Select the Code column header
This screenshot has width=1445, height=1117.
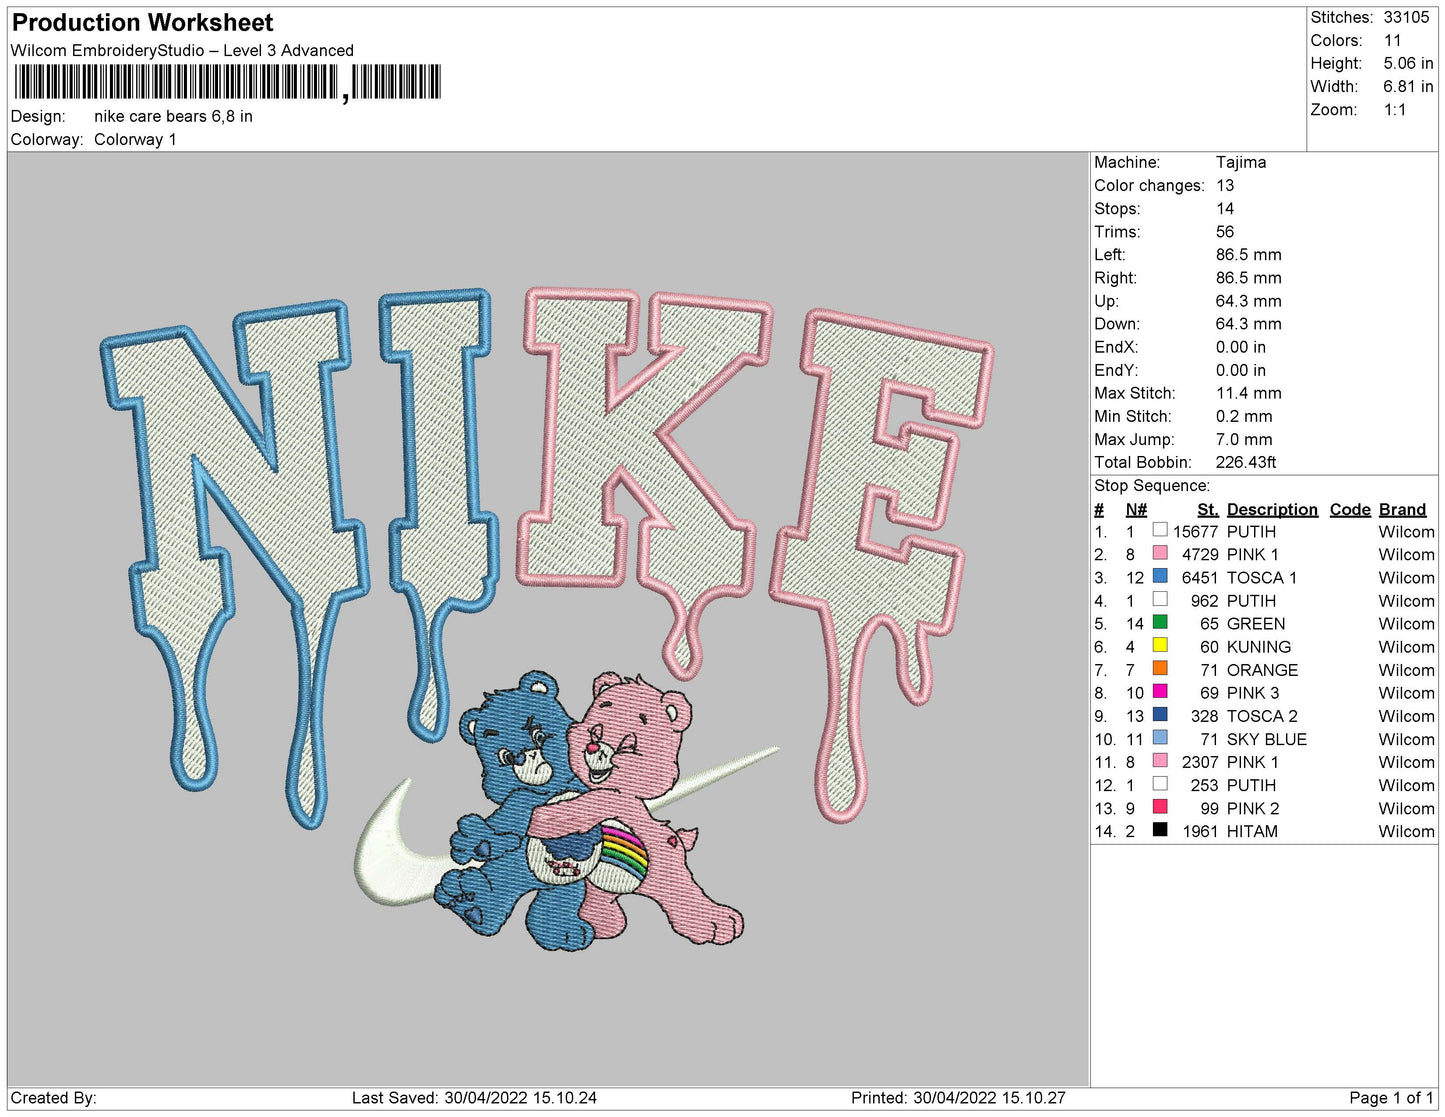click(x=1349, y=510)
